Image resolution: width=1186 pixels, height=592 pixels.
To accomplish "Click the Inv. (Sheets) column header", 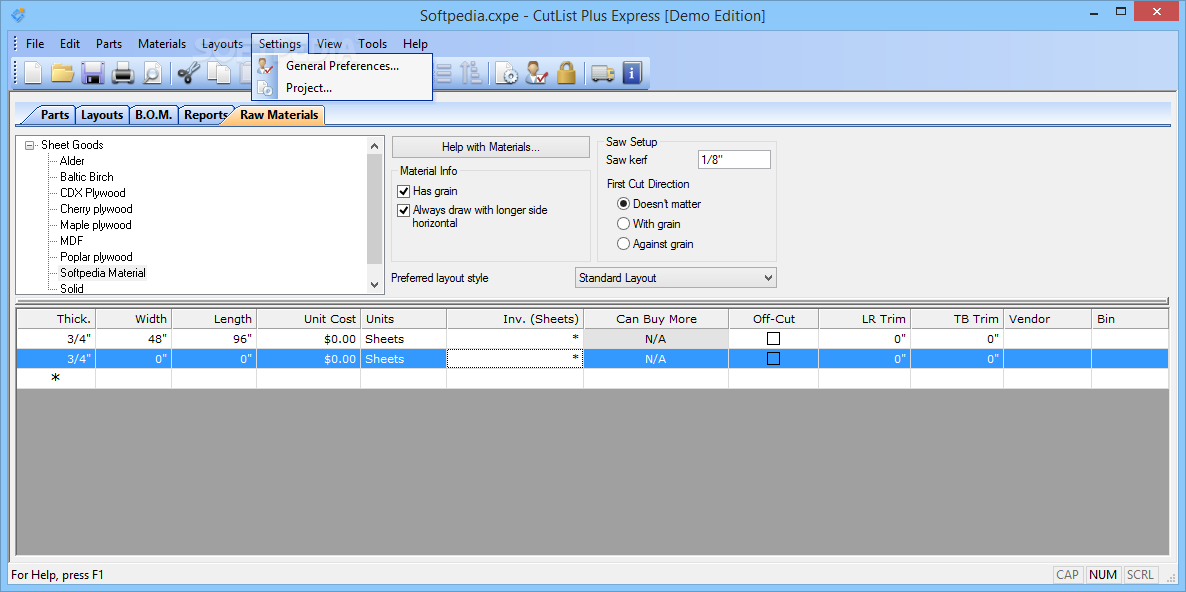I will (x=515, y=319).
